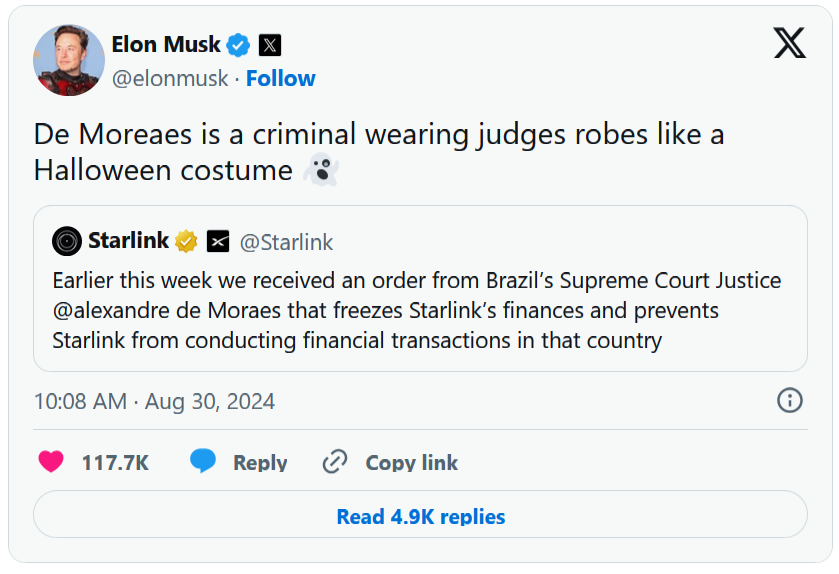This screenshot has height=574, width=839.
Task: Click the Starlink circular avatar icon
Action: tap(67, 241)
